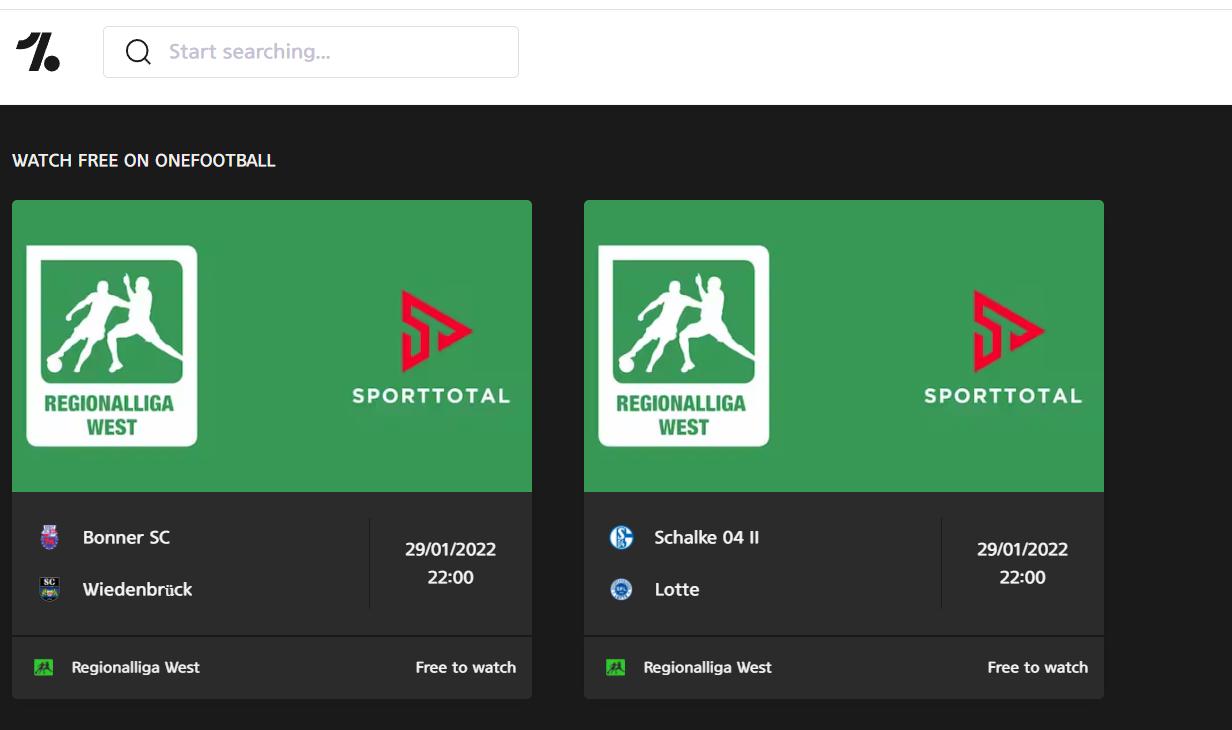
Task: Open Regionalliga West link under Schalke match
Action: point(708,667)
